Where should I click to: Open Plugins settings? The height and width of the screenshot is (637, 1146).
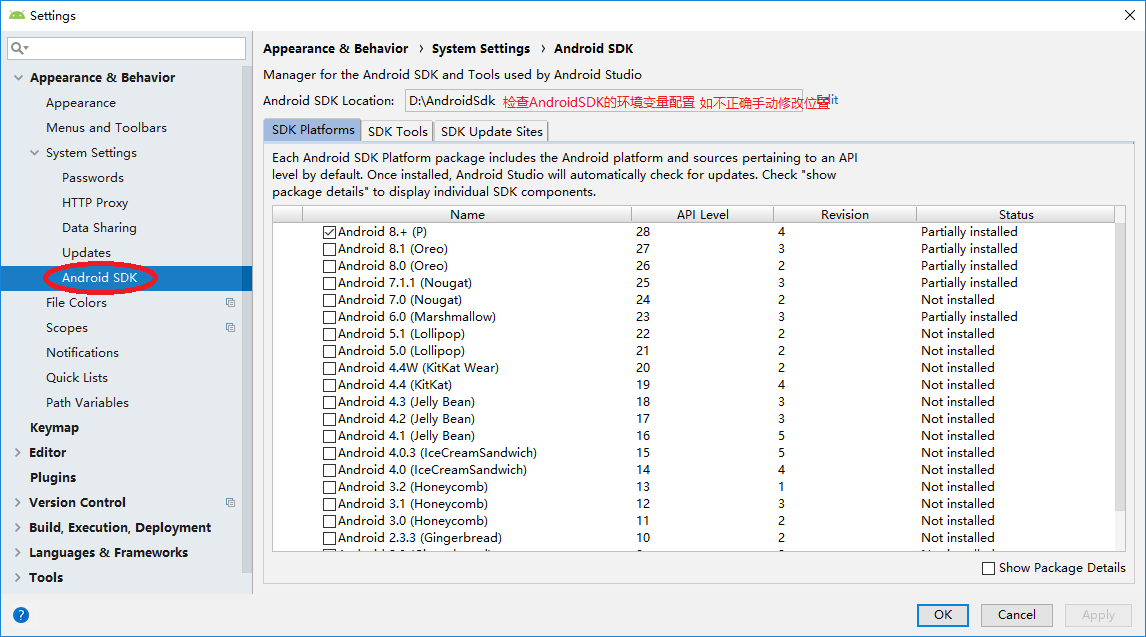click(x=53, y=478)
